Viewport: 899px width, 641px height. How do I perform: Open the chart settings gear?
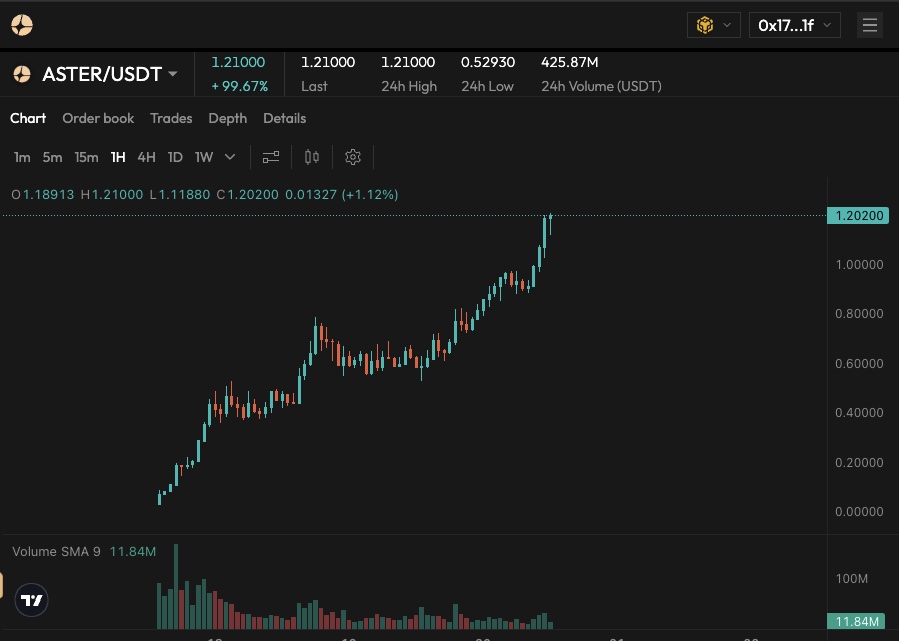click(x=352, y=157)
